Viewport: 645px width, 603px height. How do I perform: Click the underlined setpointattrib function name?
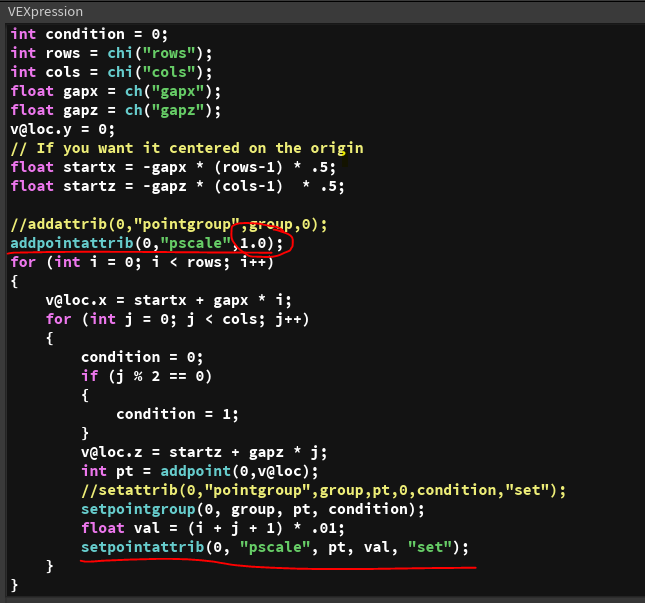(141, 547)
